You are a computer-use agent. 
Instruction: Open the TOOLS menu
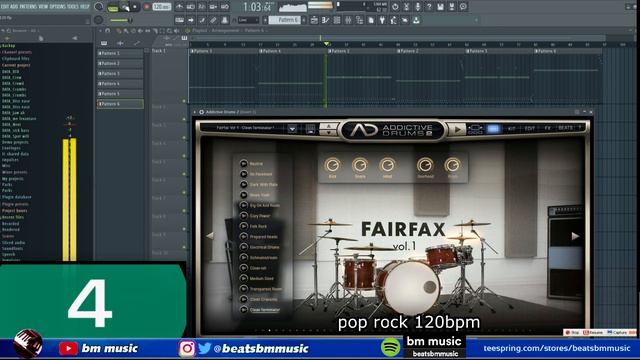(73, 7)
